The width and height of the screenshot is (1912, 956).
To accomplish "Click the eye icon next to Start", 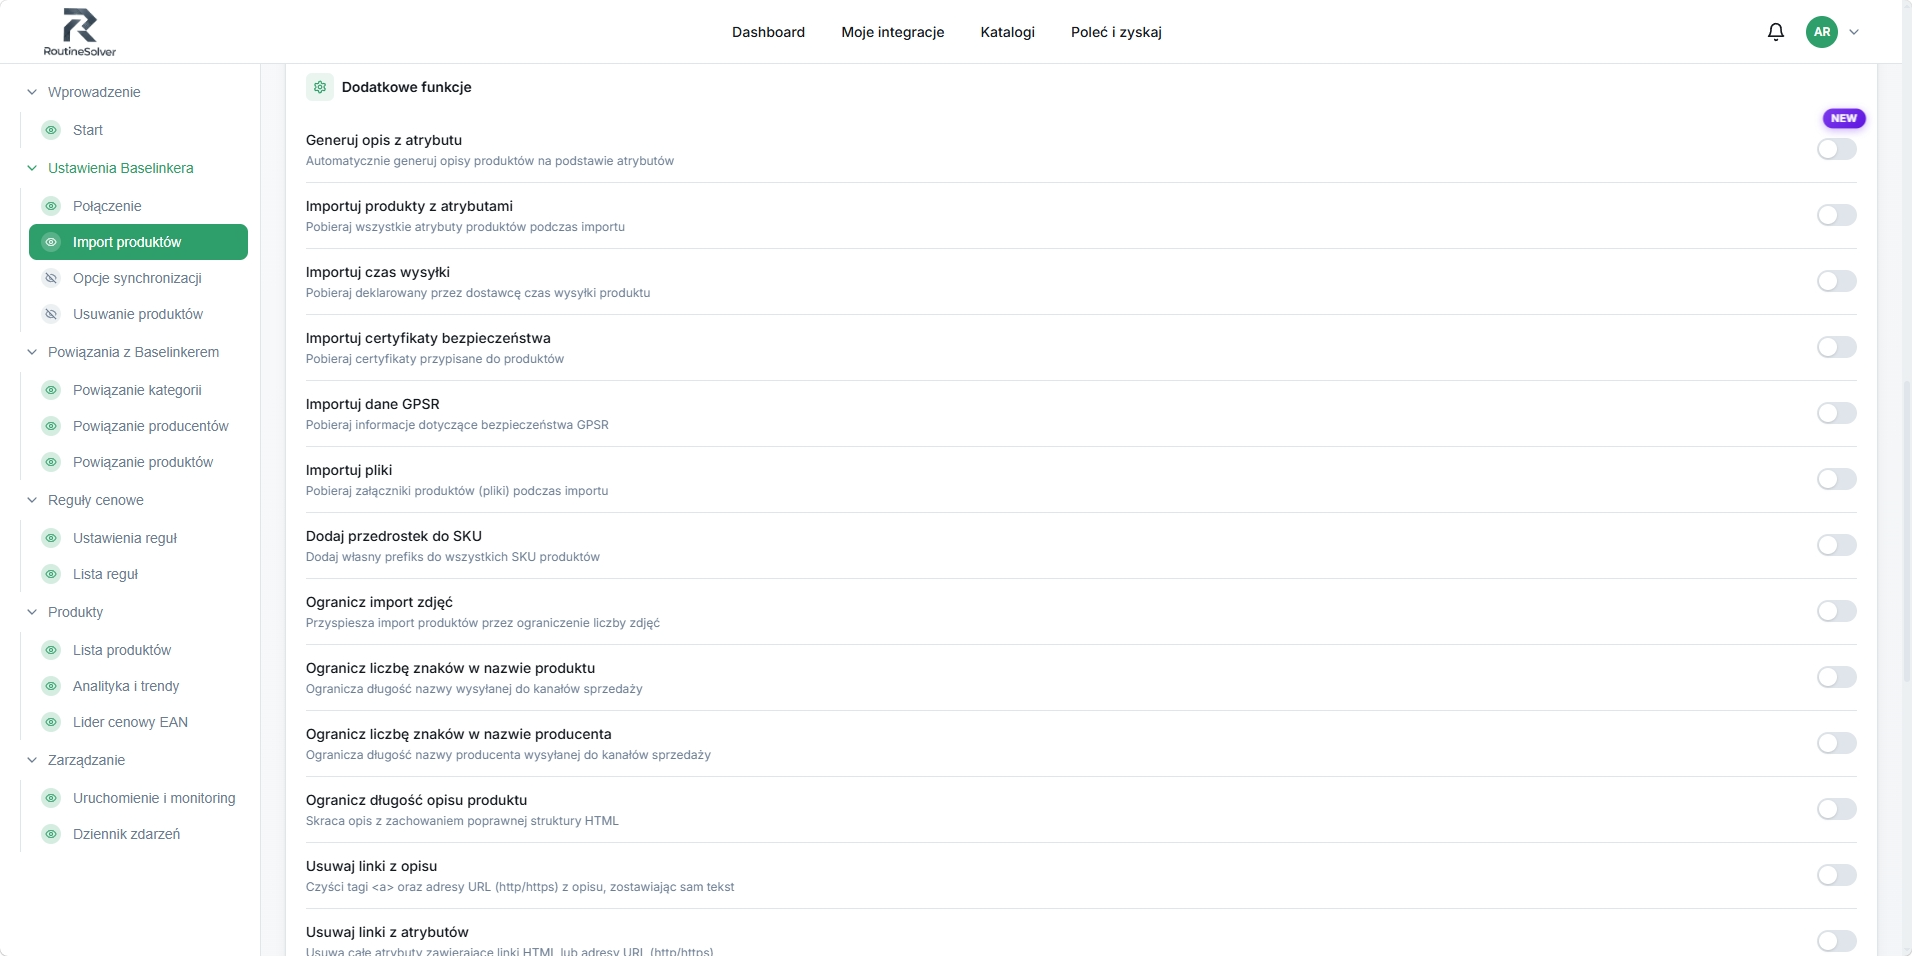I will click(51, 130).
